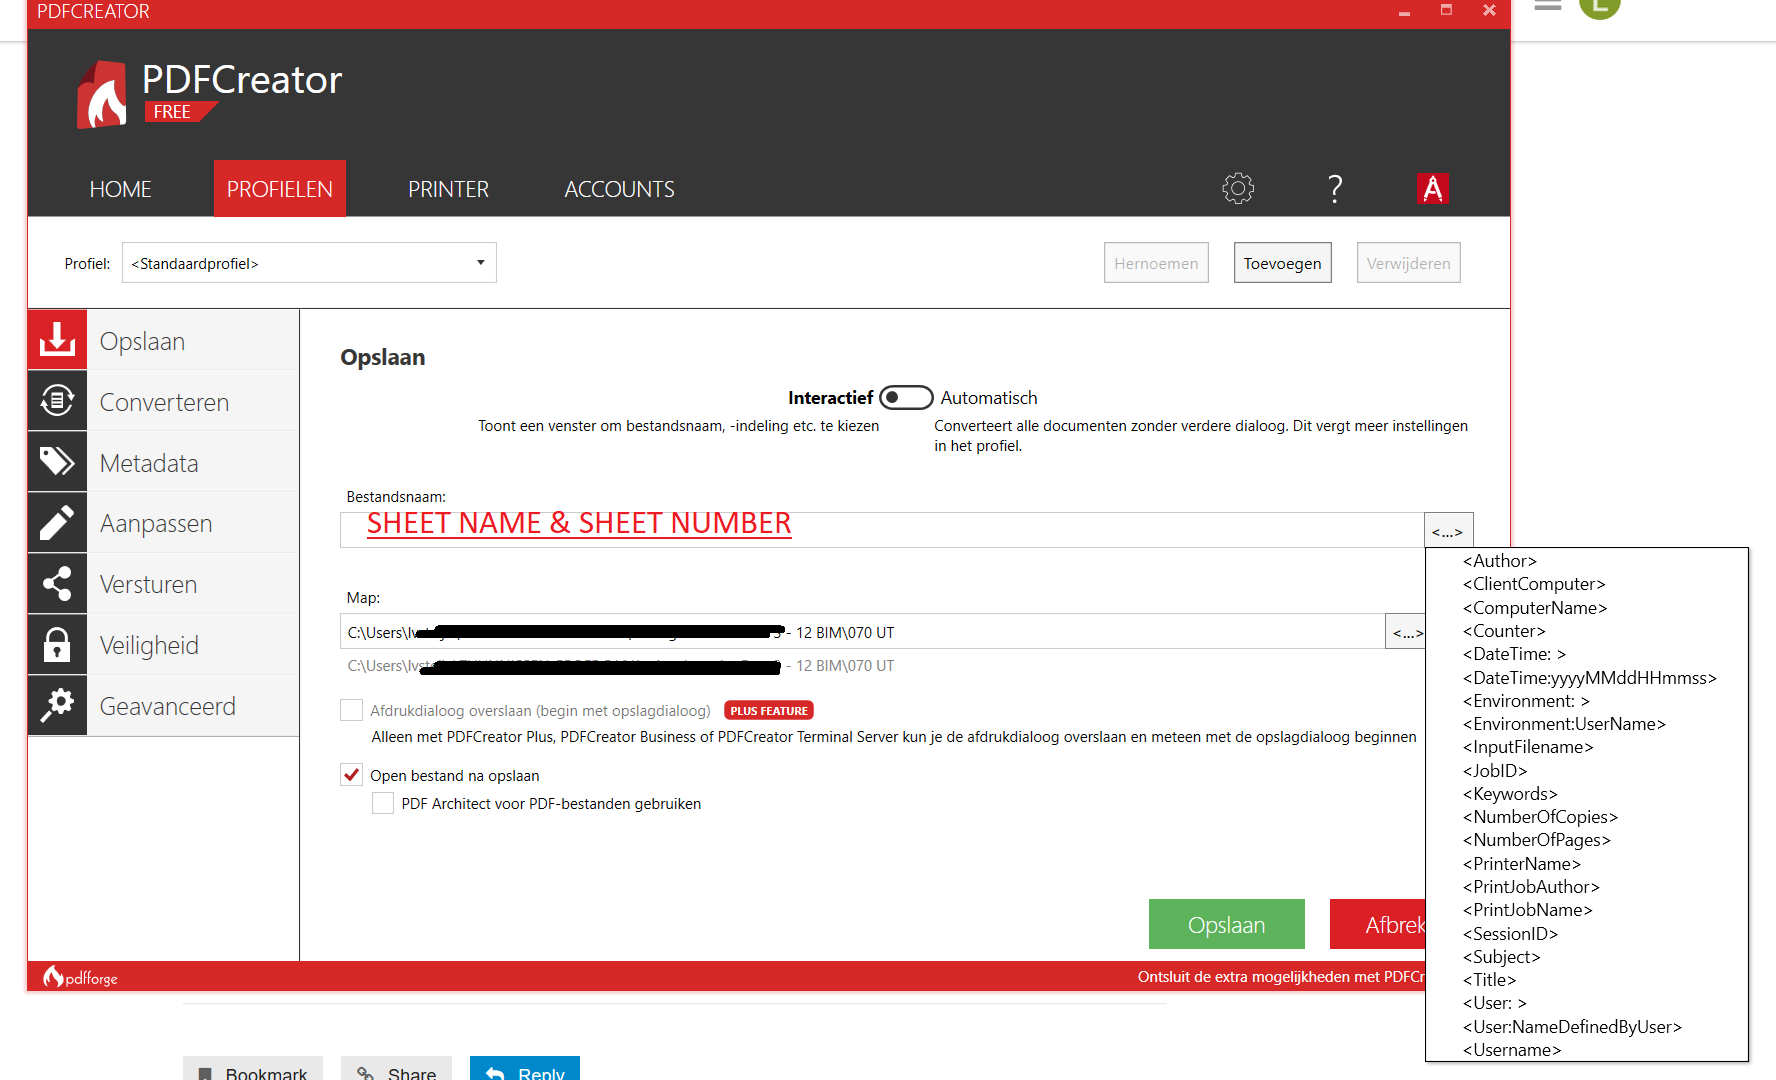Click the Map folder path field

(x=862, y=632)
